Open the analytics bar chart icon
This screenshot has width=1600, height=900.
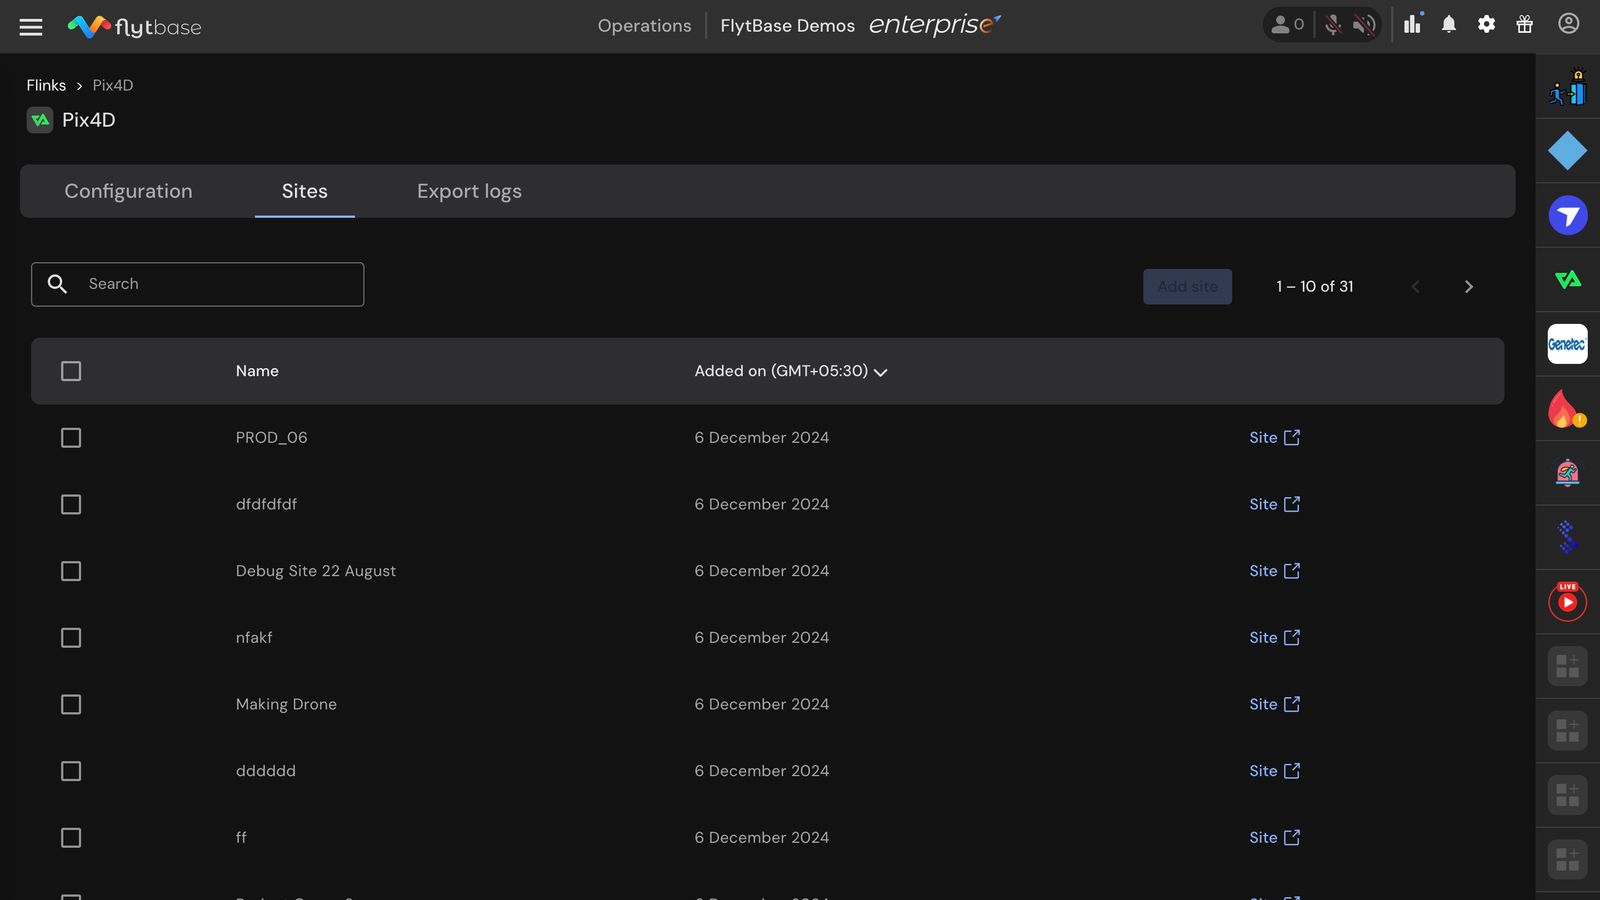1413,24
